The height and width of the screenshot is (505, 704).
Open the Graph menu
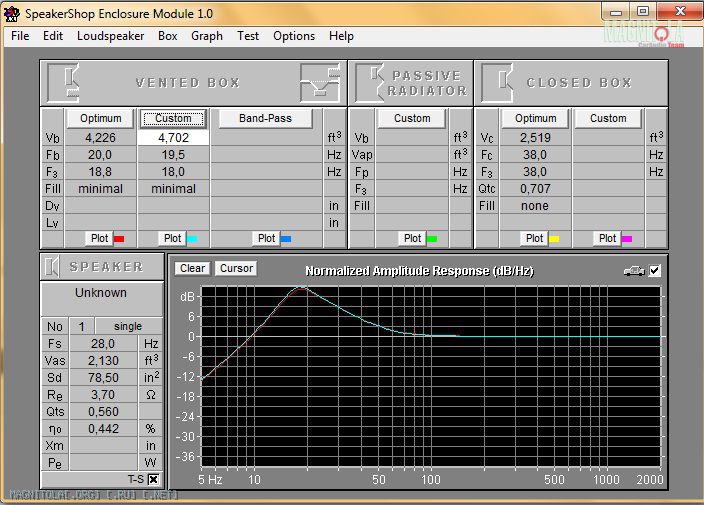tap(207, 36)
